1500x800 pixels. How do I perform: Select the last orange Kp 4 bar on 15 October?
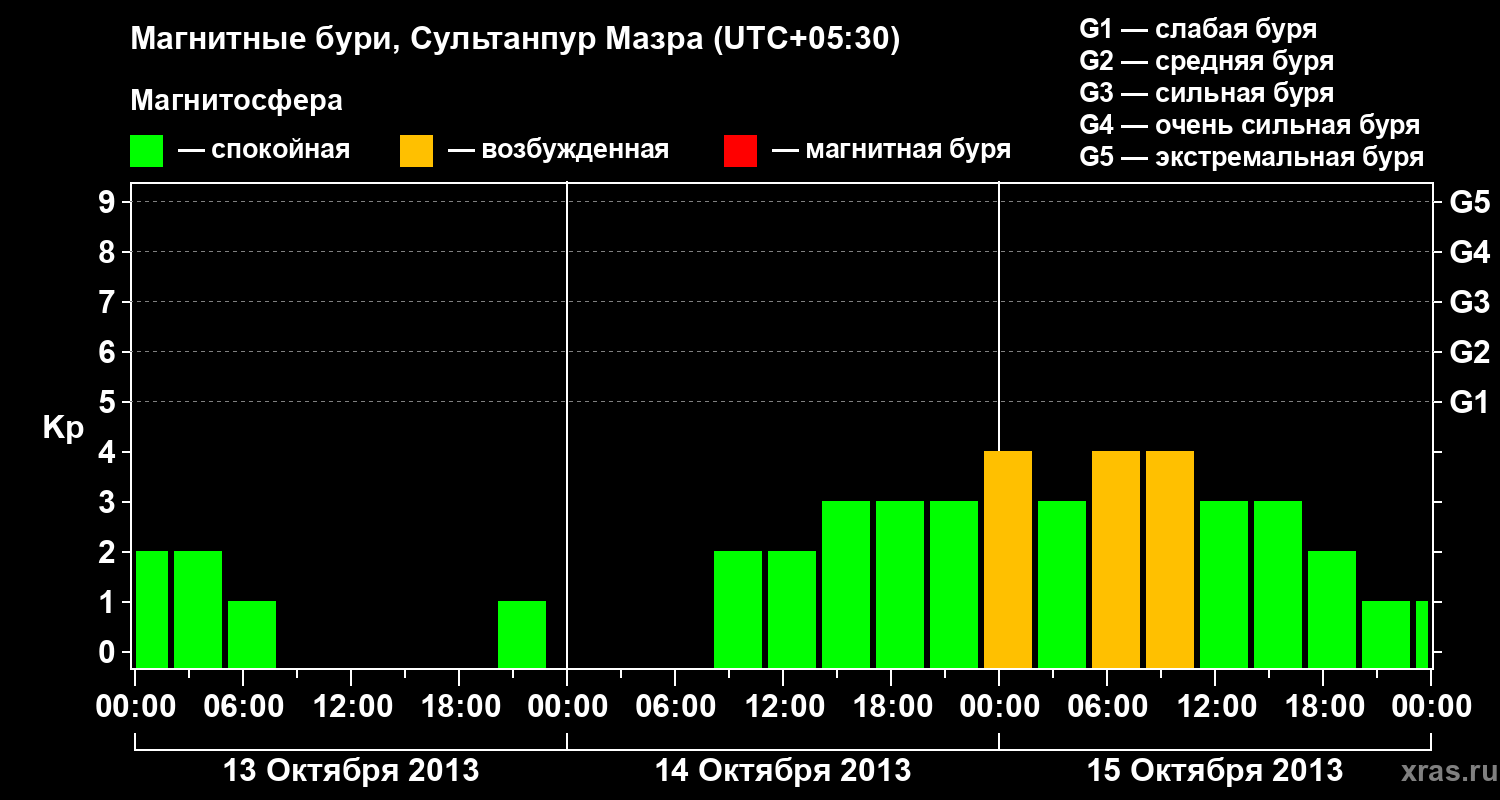point(1170,560)
